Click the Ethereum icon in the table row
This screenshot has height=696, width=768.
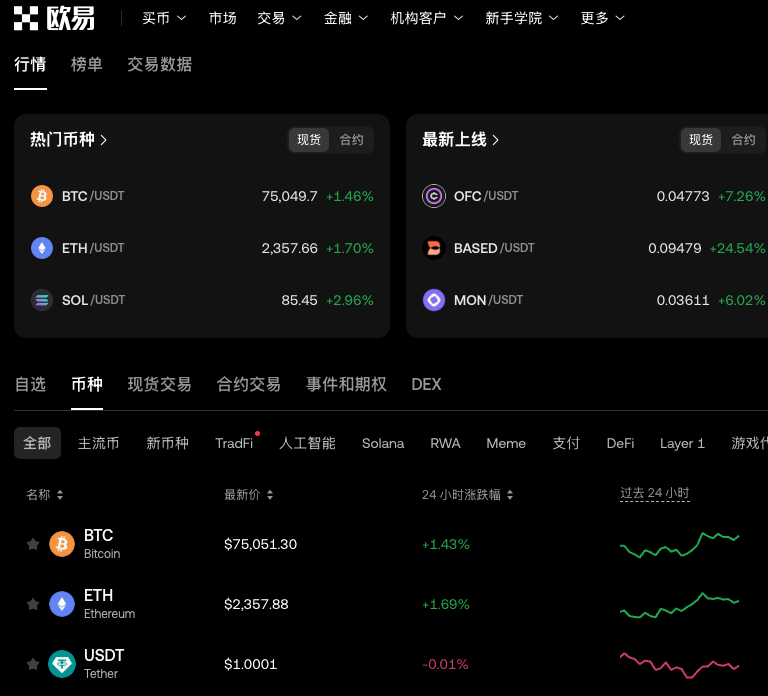62,604
